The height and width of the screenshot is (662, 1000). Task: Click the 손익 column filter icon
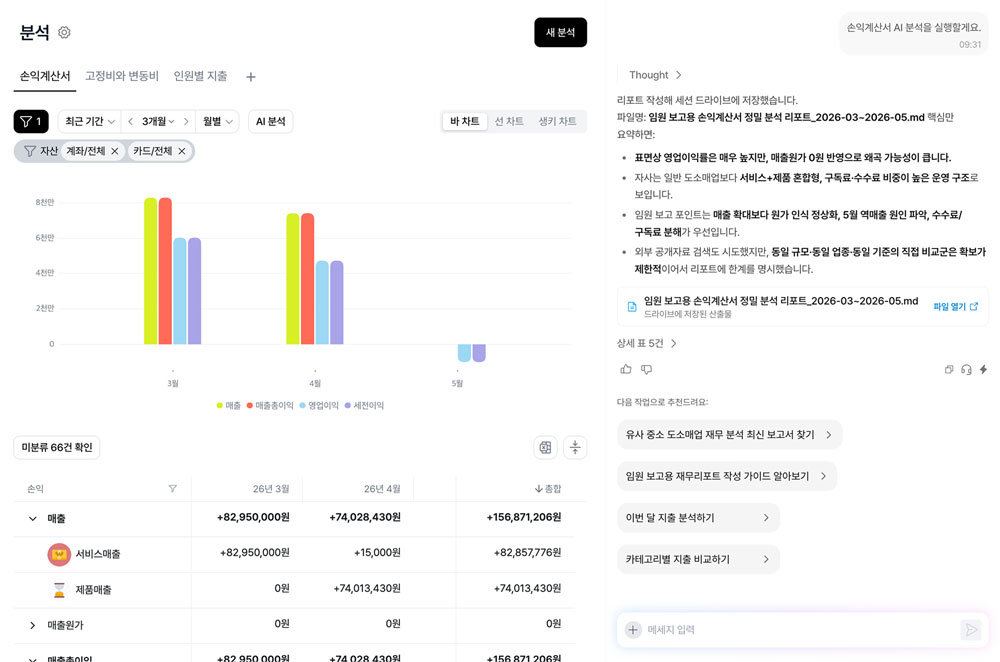coord(172,489)
